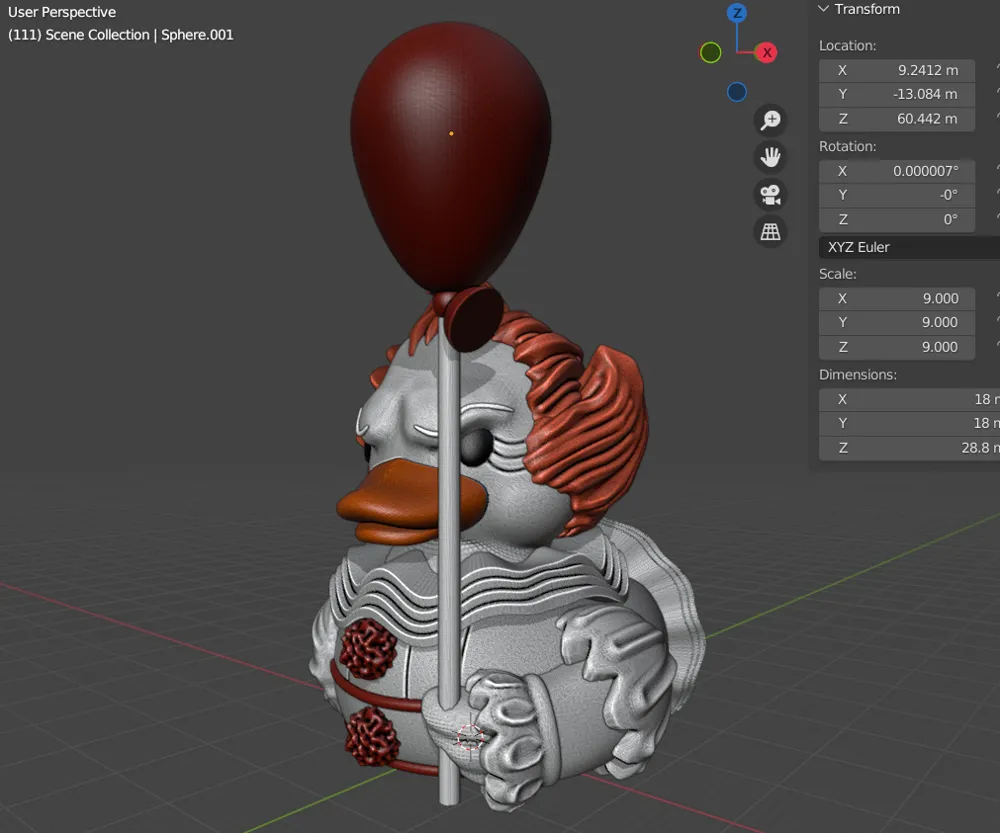
Task: Open the XYZ Euler rotation mode dropdown
Action: tap(909, 247)
